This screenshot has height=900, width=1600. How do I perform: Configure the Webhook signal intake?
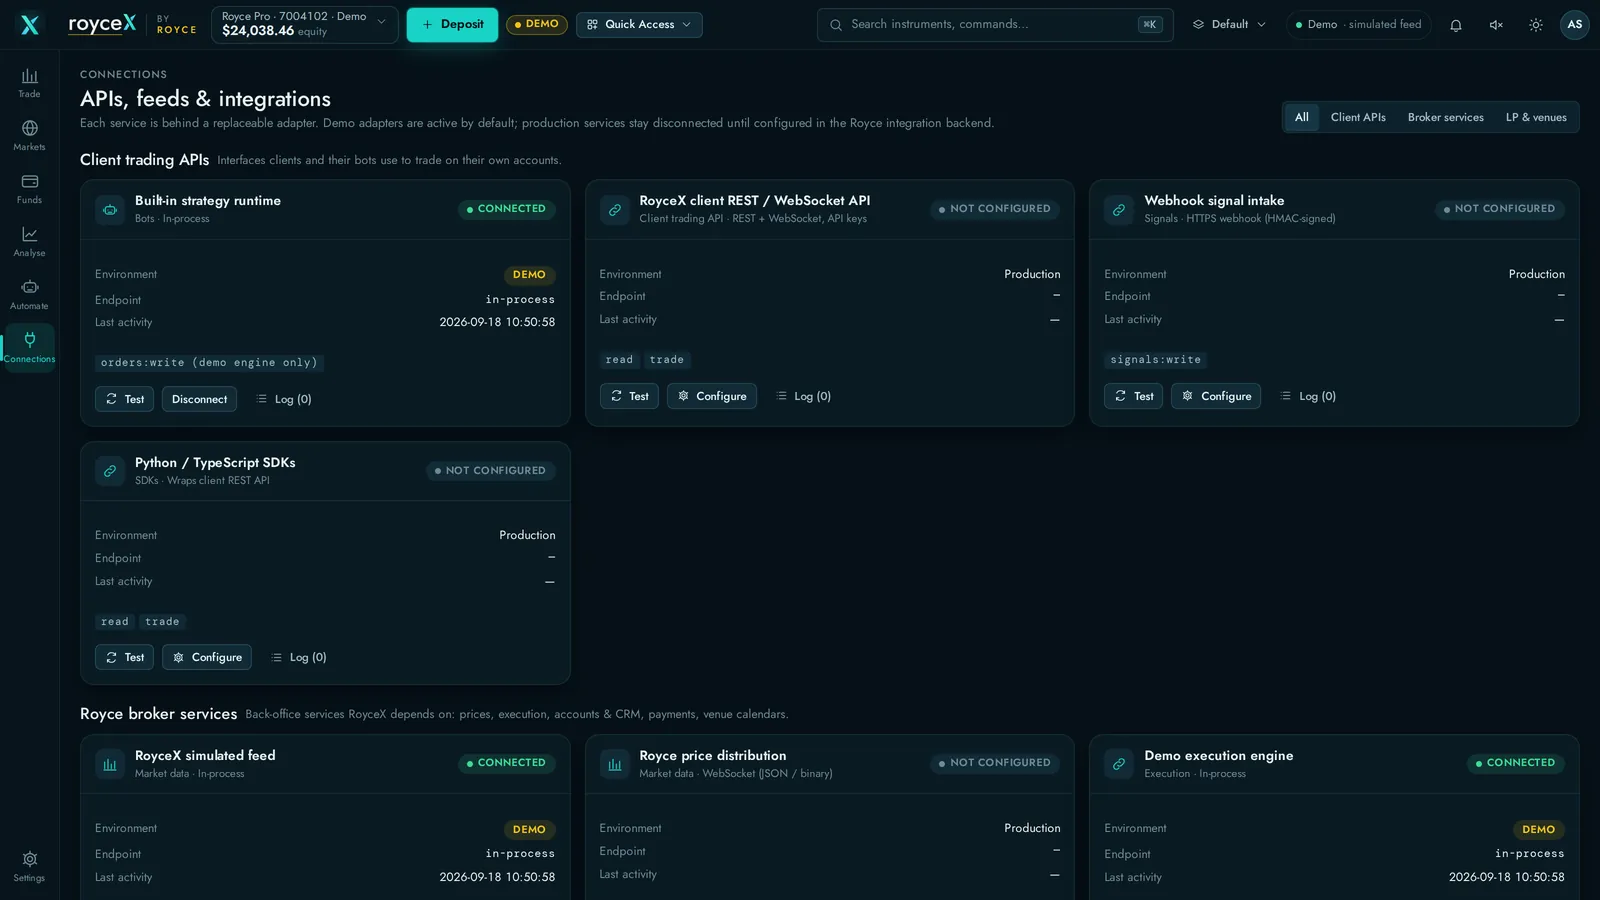1216,396
